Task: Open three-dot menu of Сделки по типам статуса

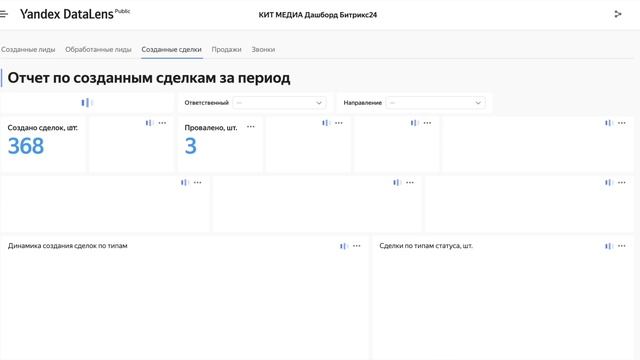Action: coord(622,246)
